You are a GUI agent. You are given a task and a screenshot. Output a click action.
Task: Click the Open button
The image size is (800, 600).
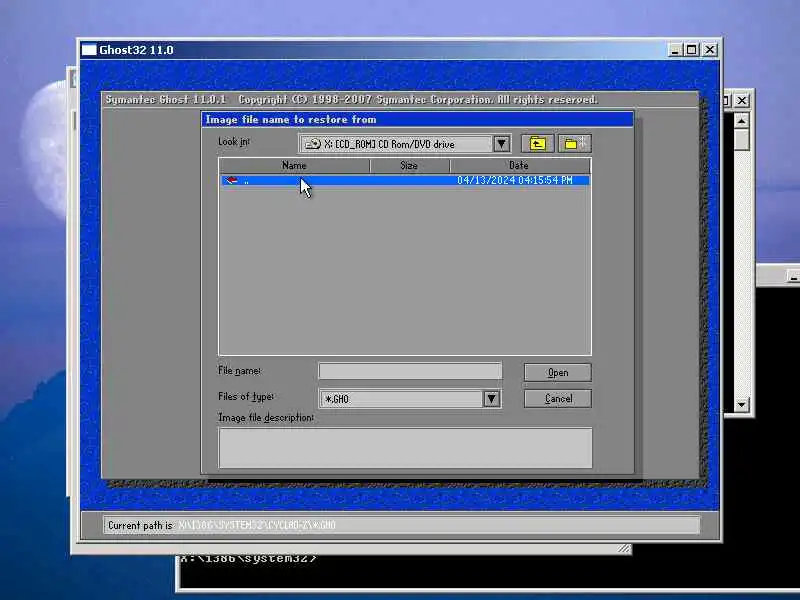(x=558, y=372)
